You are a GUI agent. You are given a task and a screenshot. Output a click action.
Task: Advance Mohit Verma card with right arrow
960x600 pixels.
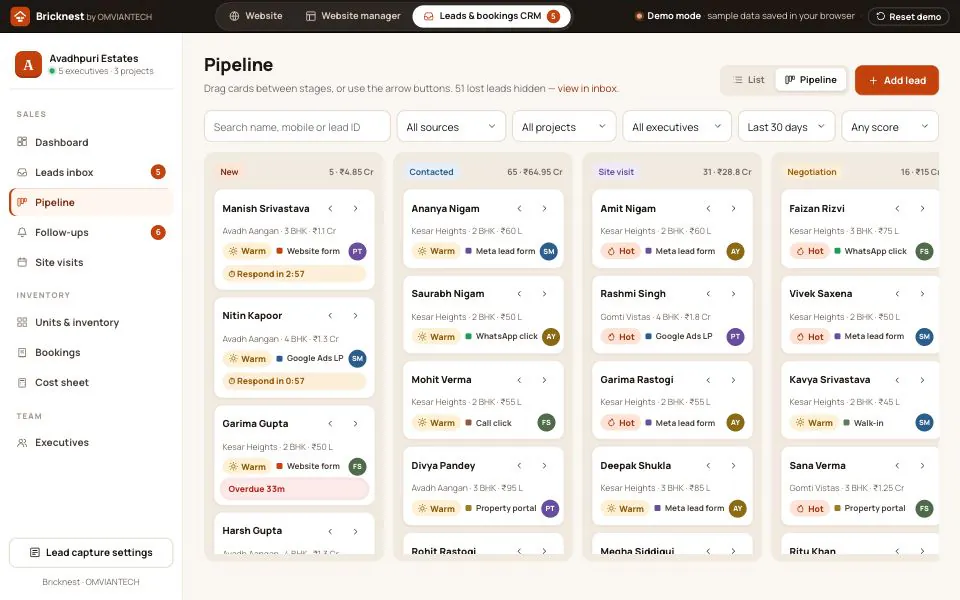[544, 380]
